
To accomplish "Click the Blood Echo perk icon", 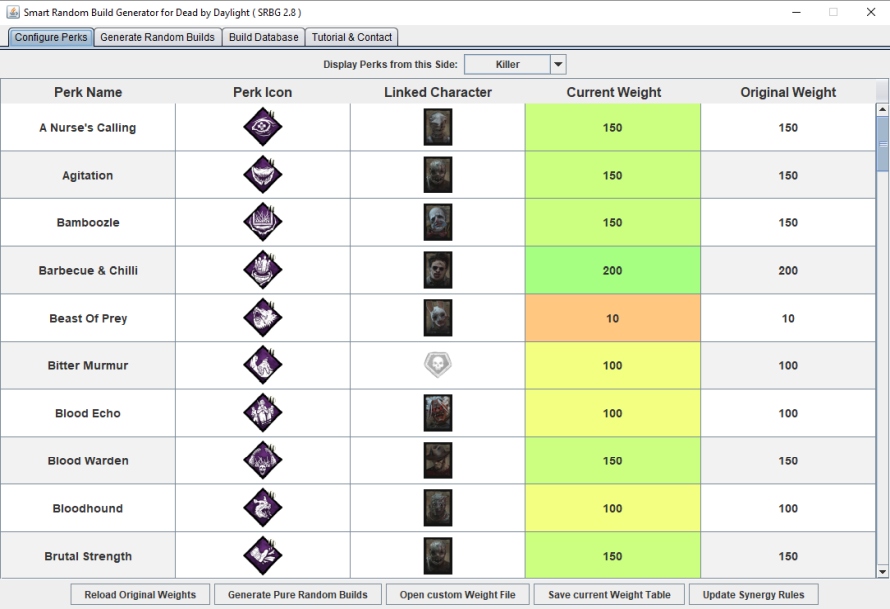I will click(263, 413).
